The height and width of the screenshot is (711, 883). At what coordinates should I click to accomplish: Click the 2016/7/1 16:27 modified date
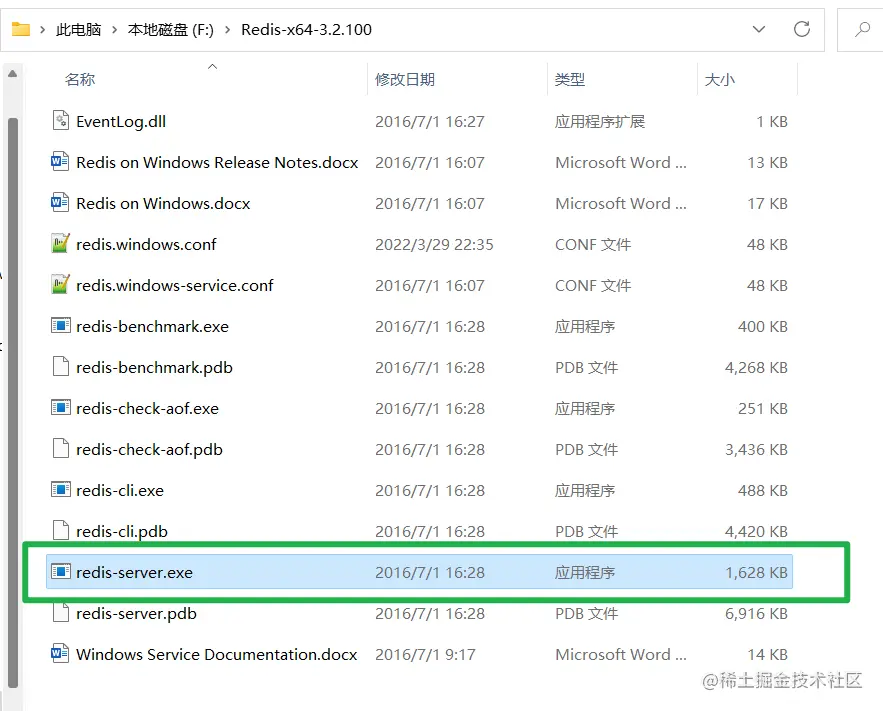click(x=430, y=122)
